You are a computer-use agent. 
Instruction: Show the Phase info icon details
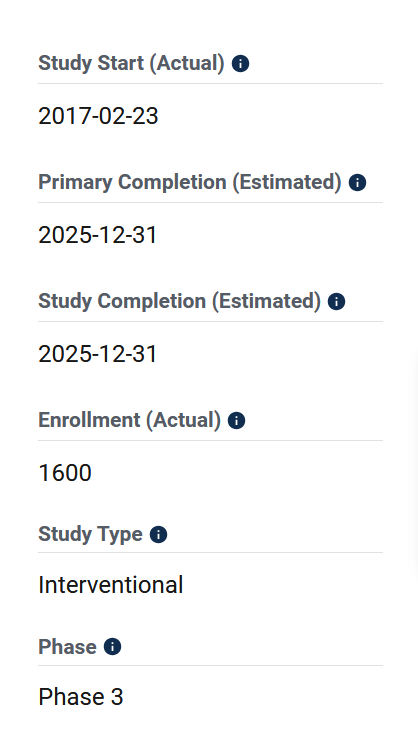pos(112,647)
